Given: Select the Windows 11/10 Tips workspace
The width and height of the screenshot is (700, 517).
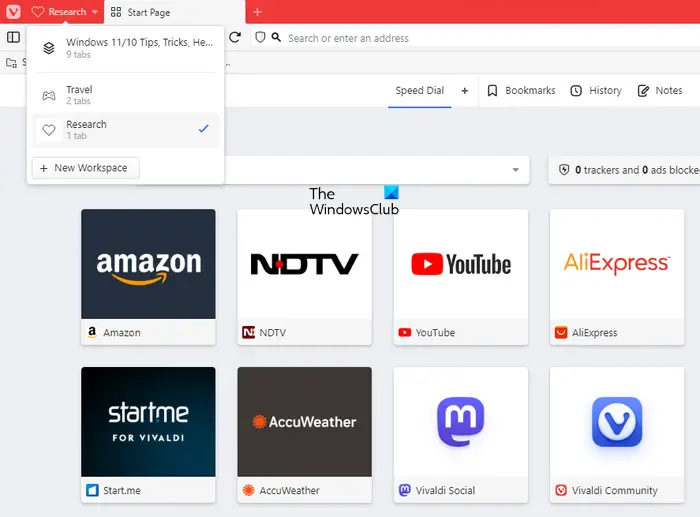Looking at the screenshot, I should pos(127,48).
